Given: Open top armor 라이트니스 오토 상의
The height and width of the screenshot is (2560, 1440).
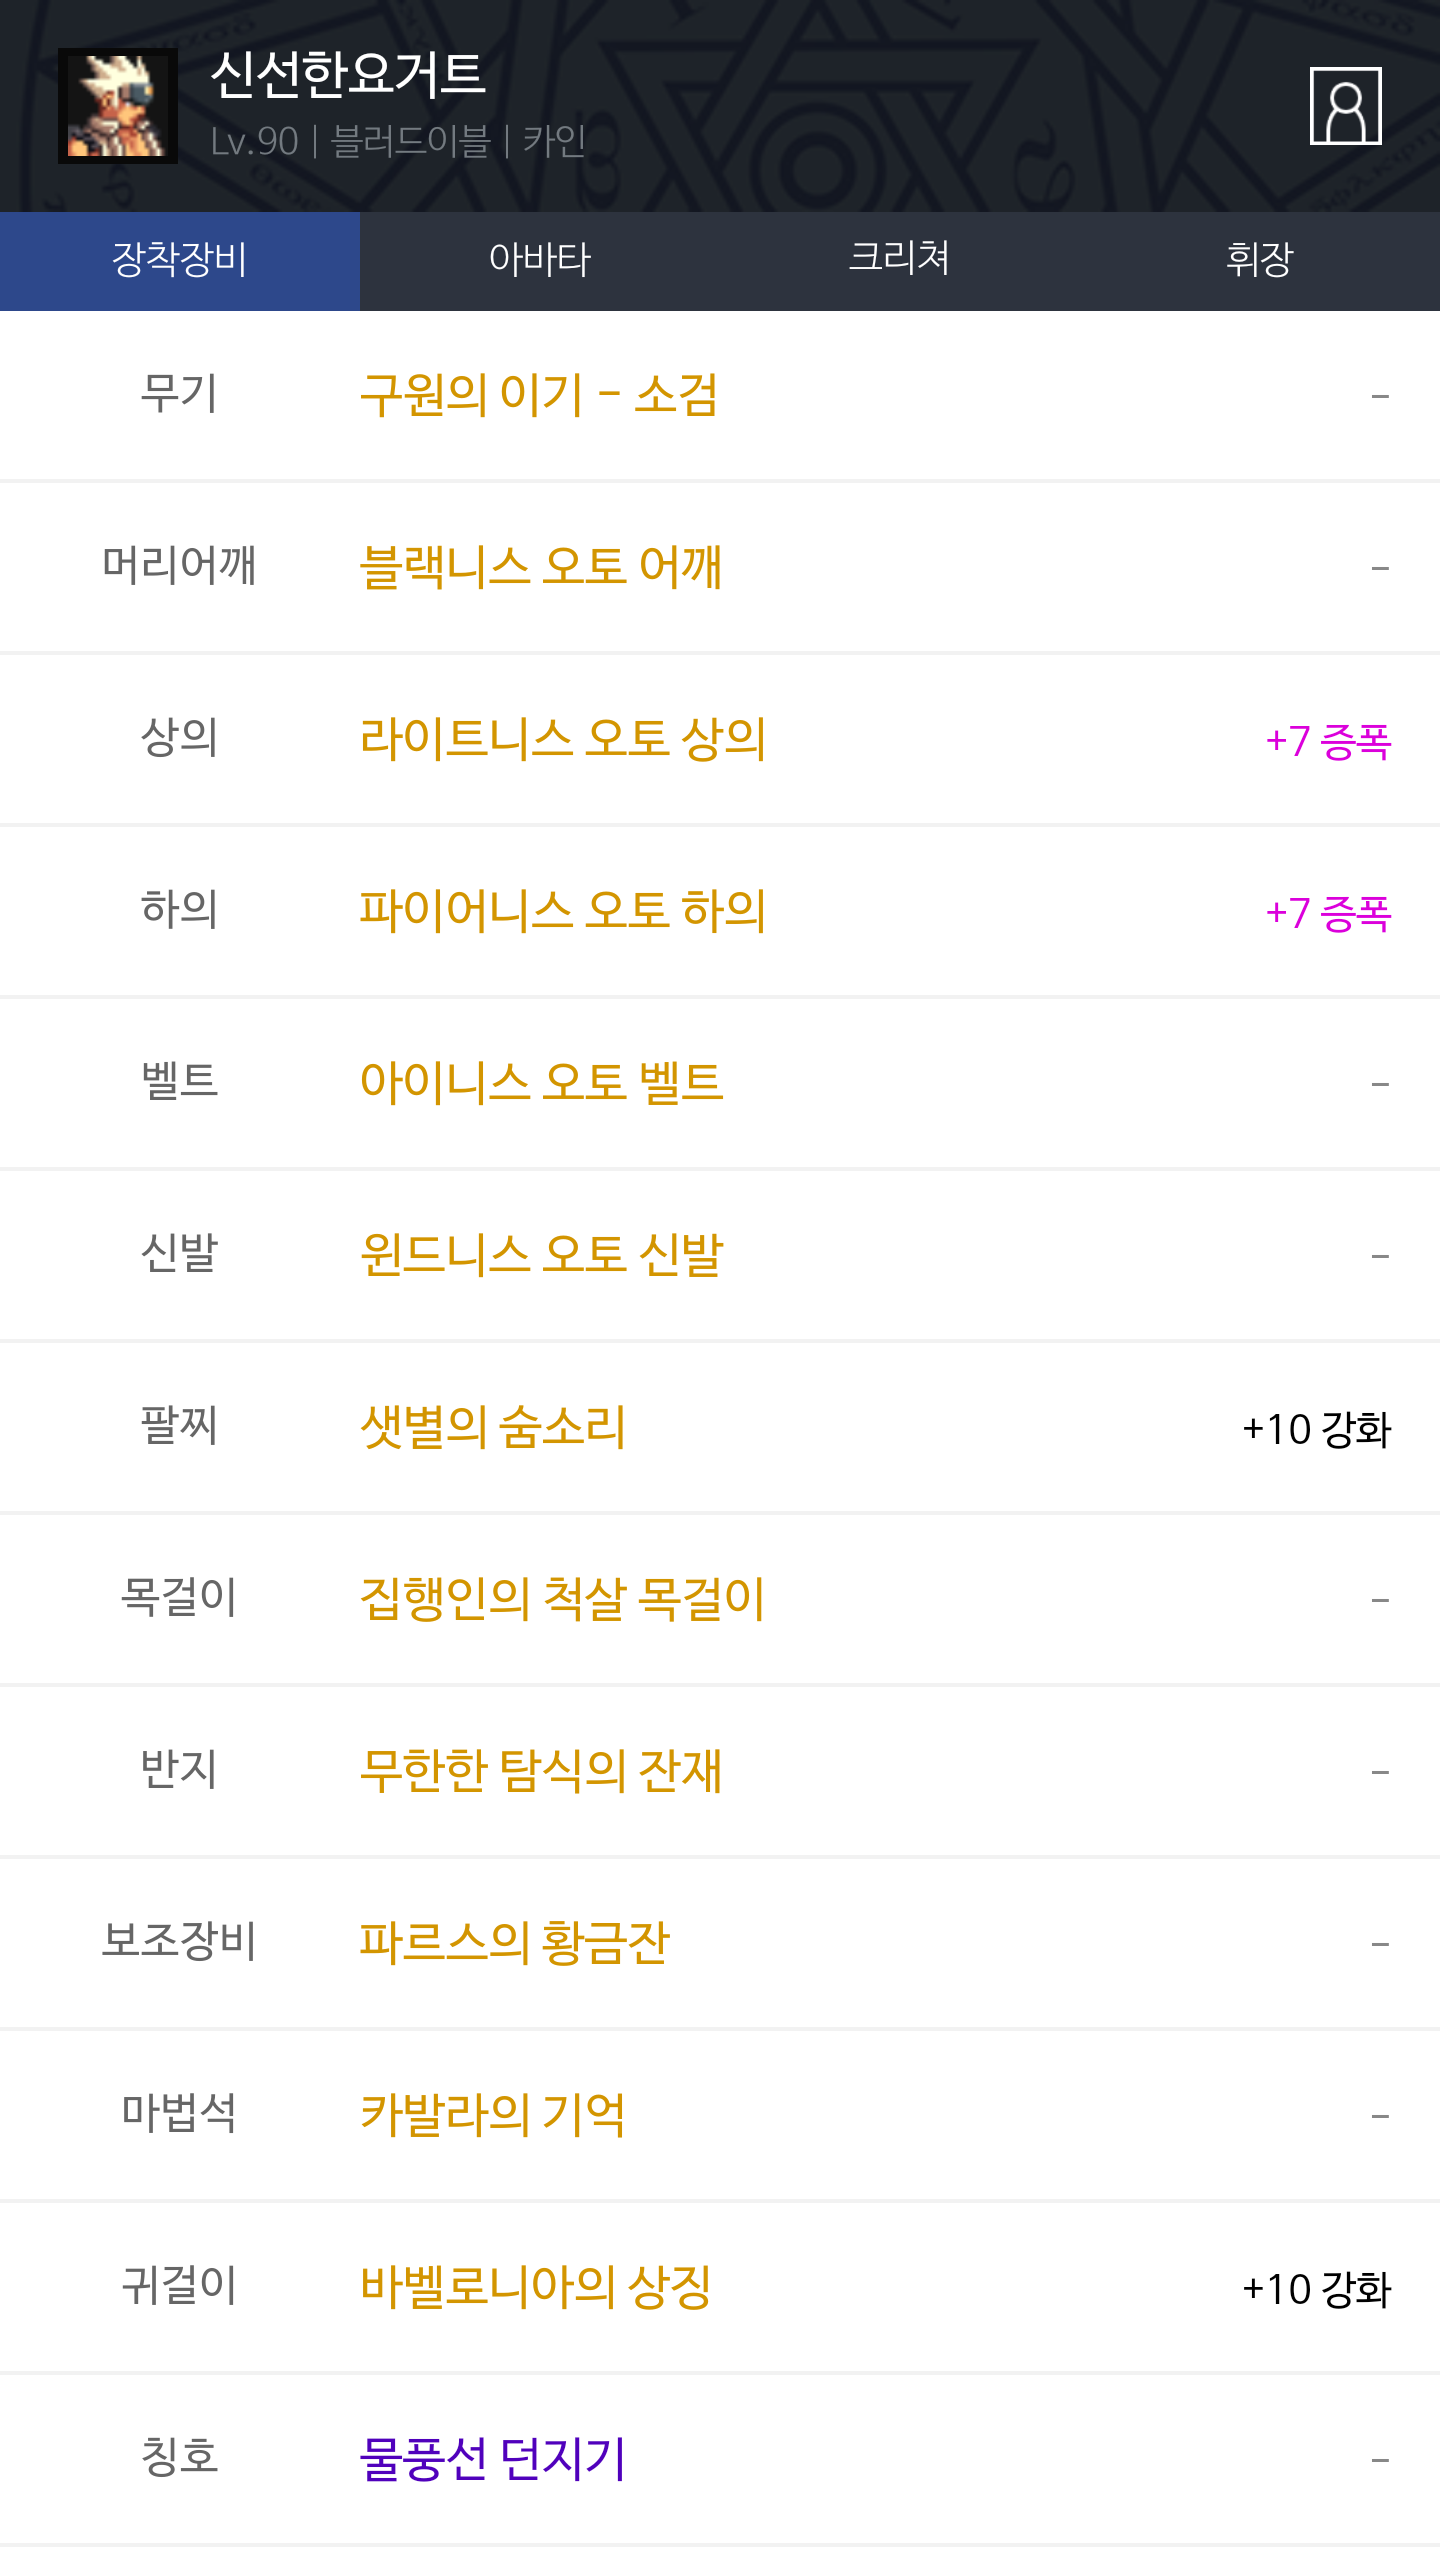Looking at the screenshot, I should point(563,739).
